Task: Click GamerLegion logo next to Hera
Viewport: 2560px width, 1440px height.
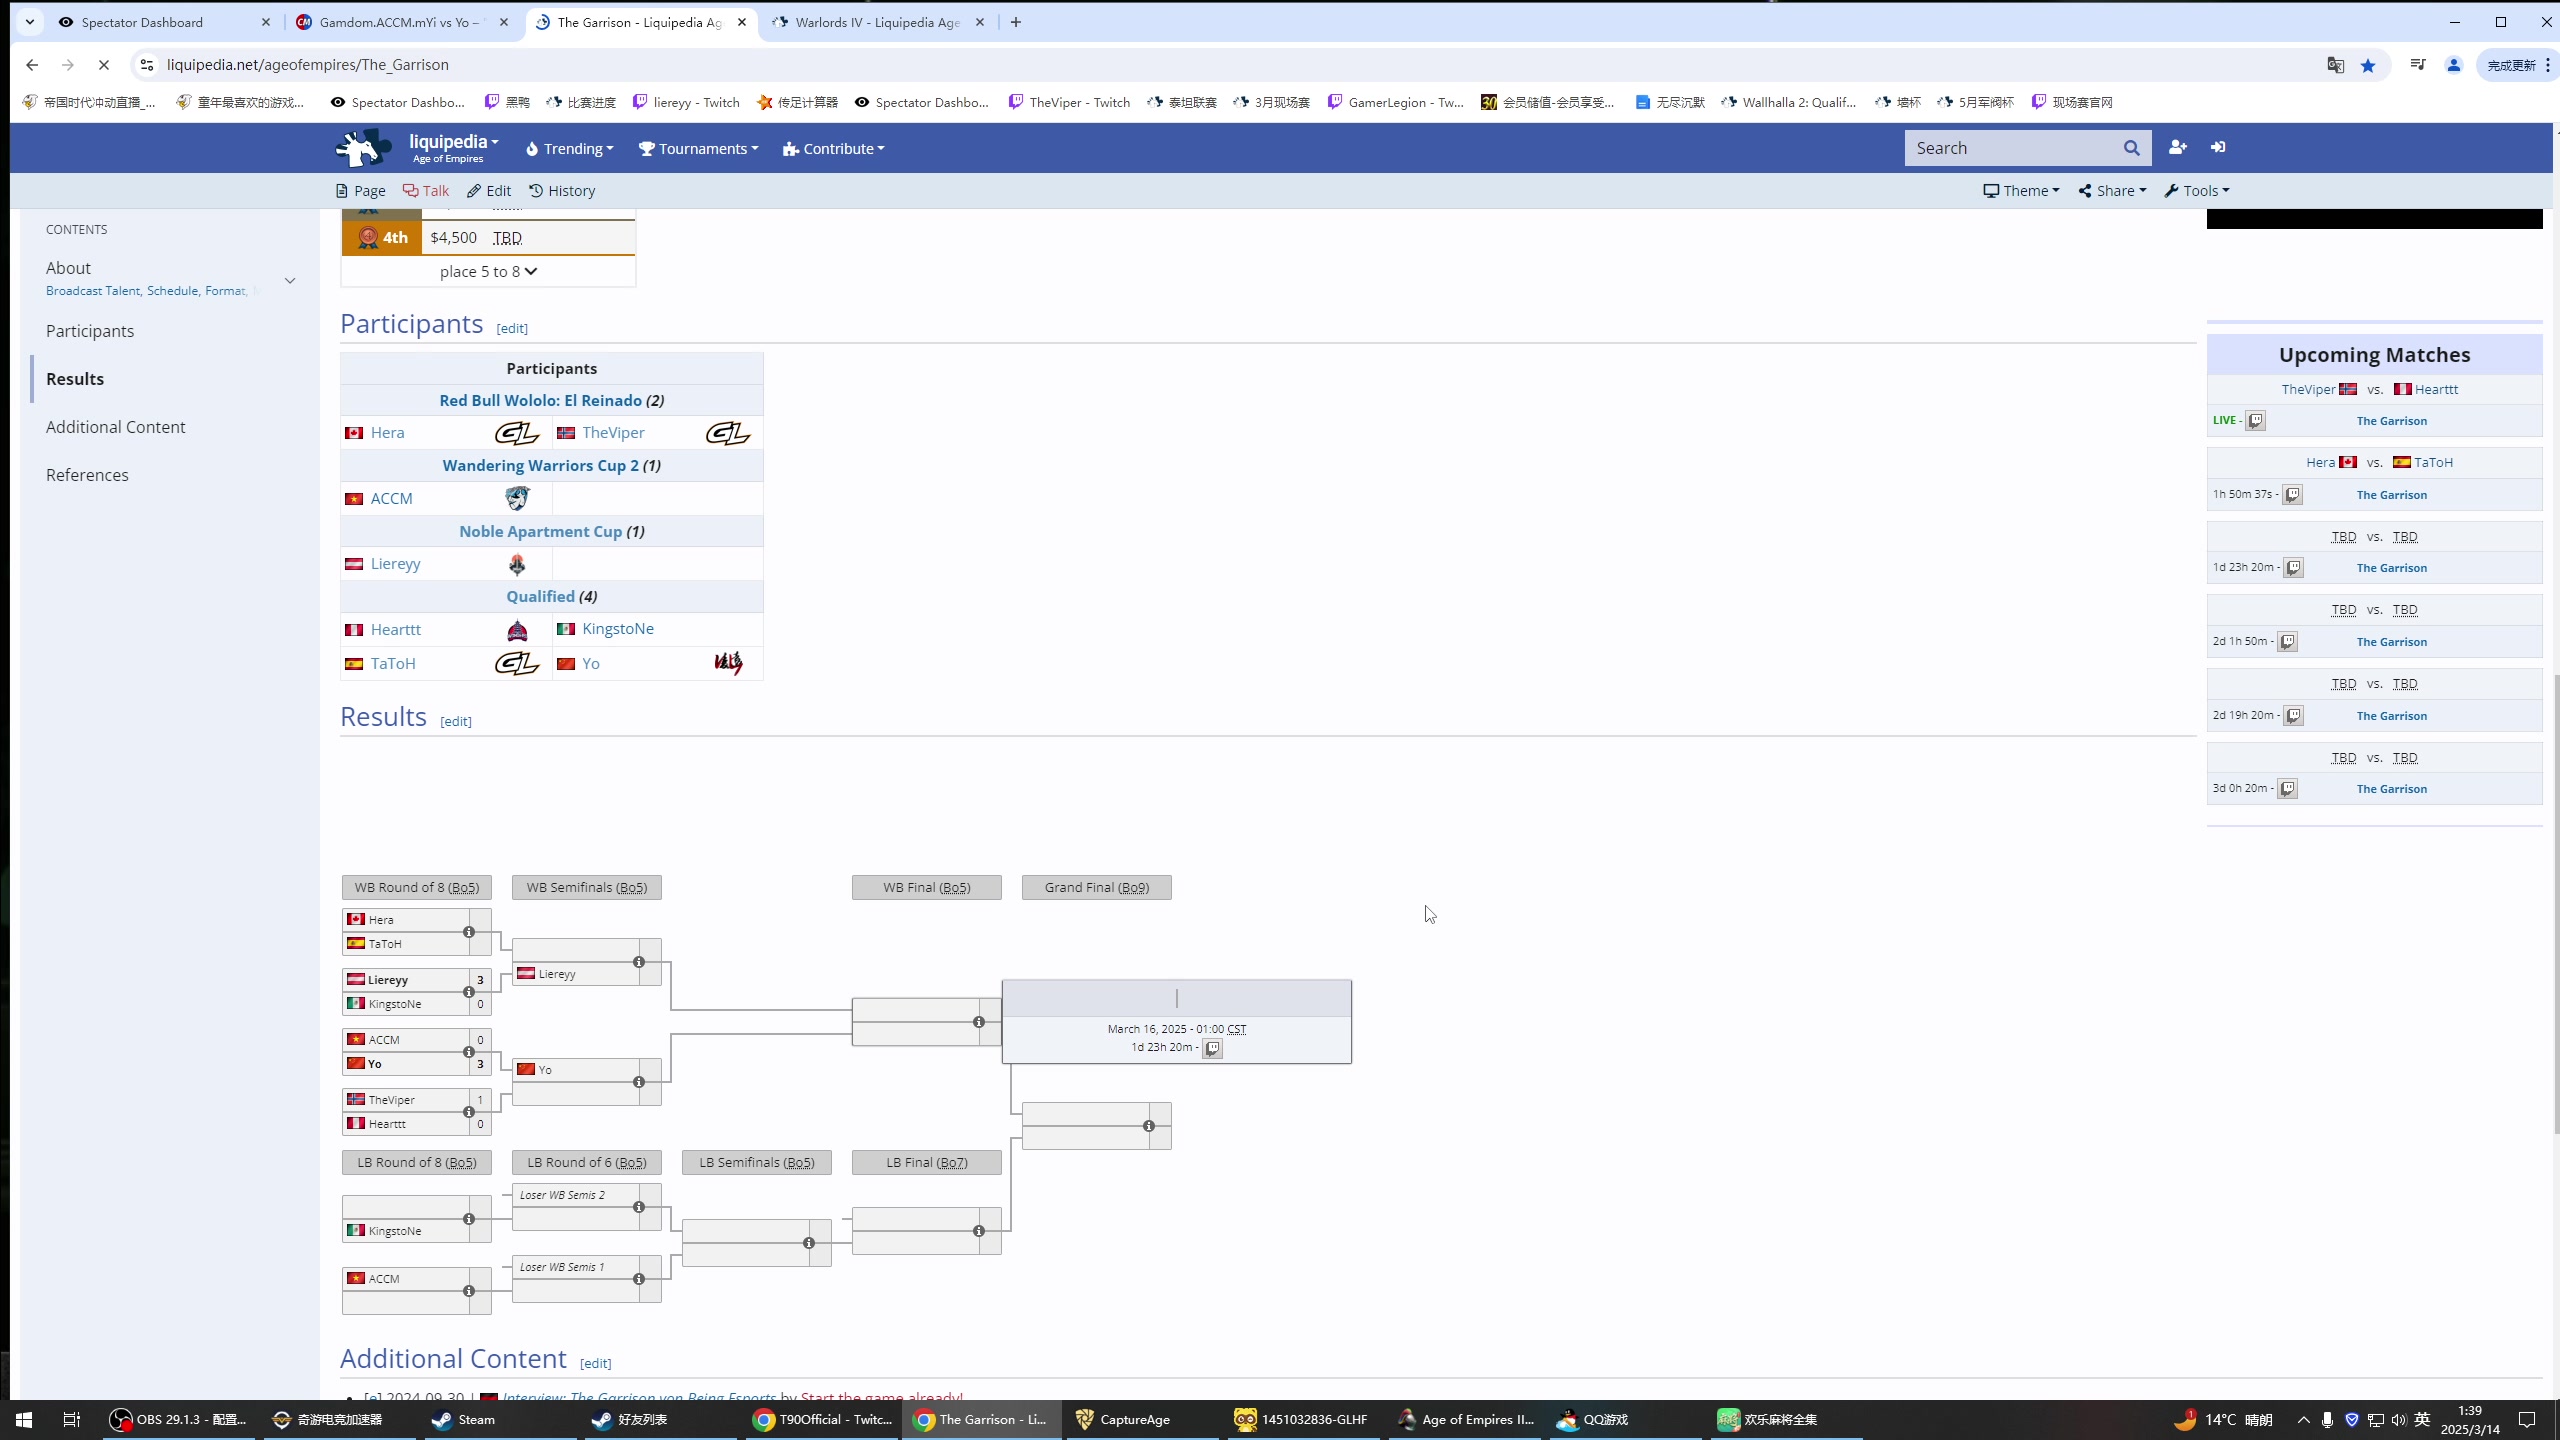Action: click(517, 433)
